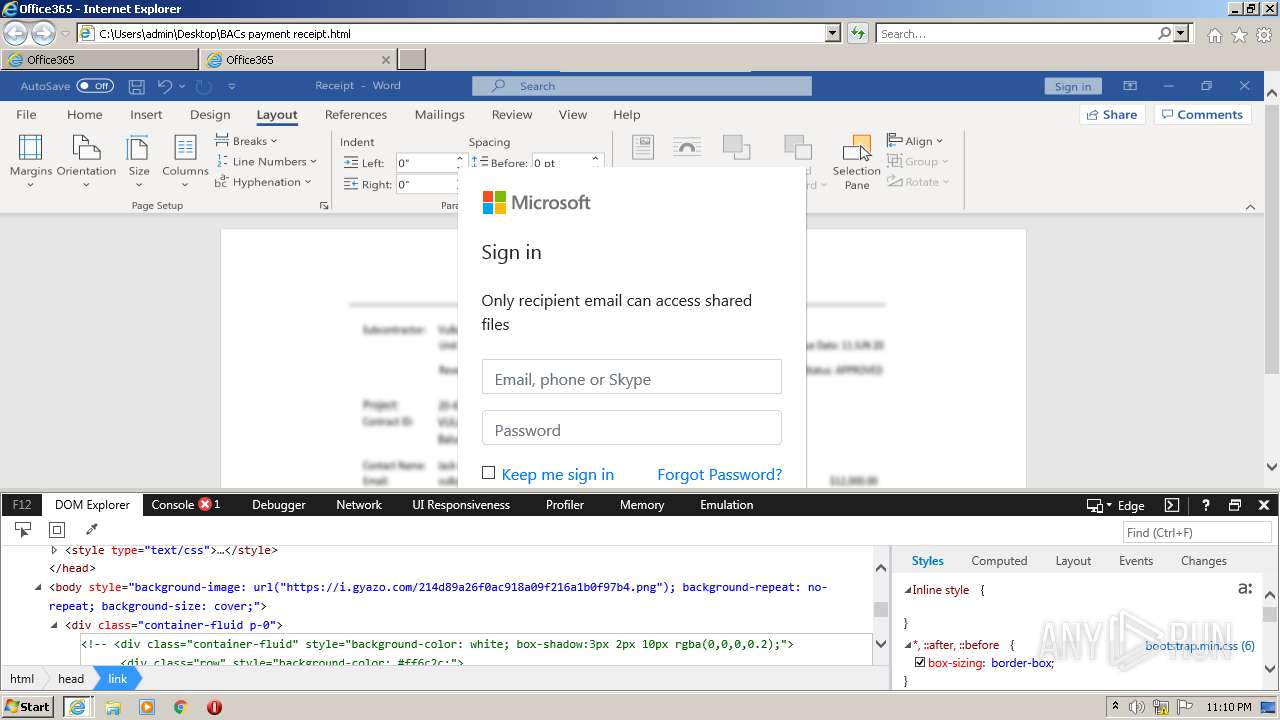Click the Forgot Password? link

pyautogui.click(x=720, y=474)
